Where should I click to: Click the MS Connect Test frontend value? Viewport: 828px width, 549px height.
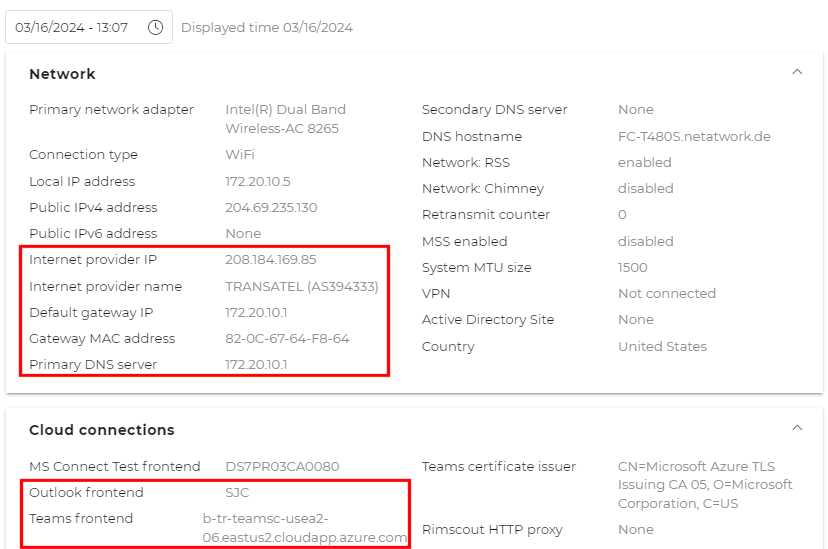click(282, 467)
